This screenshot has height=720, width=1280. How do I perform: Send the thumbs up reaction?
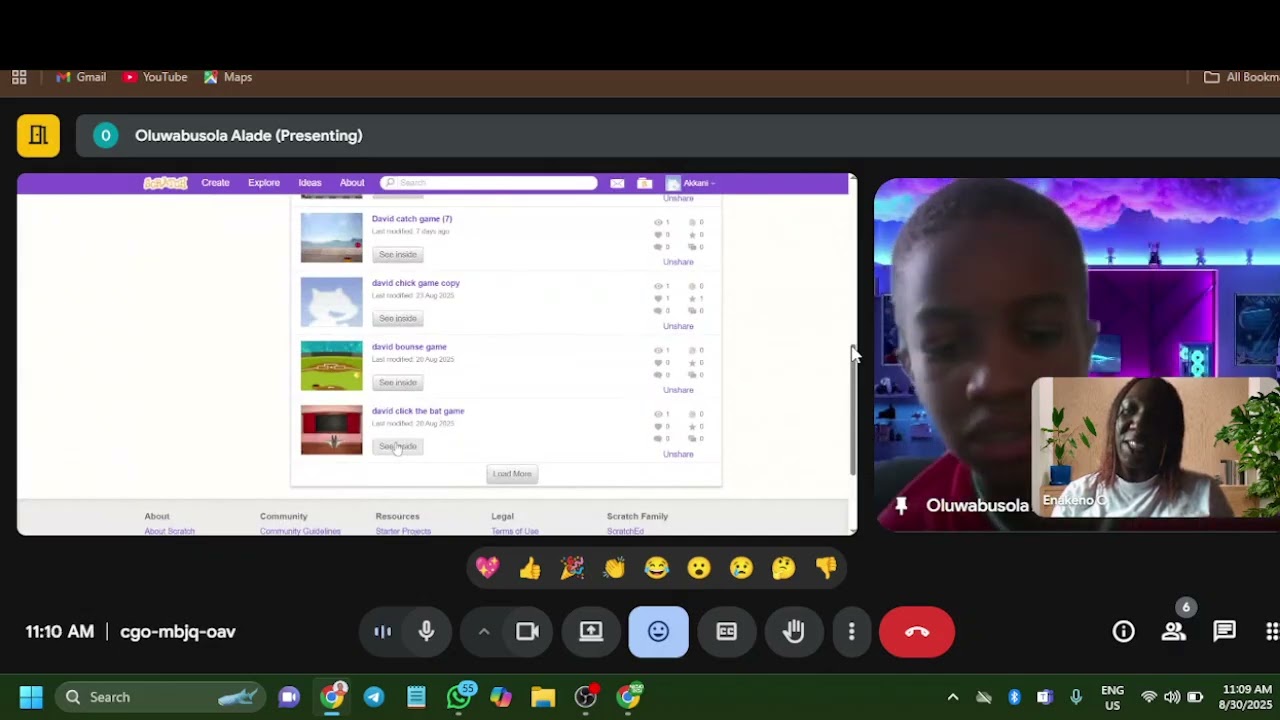pyautogui.click(x=530, y=568)
